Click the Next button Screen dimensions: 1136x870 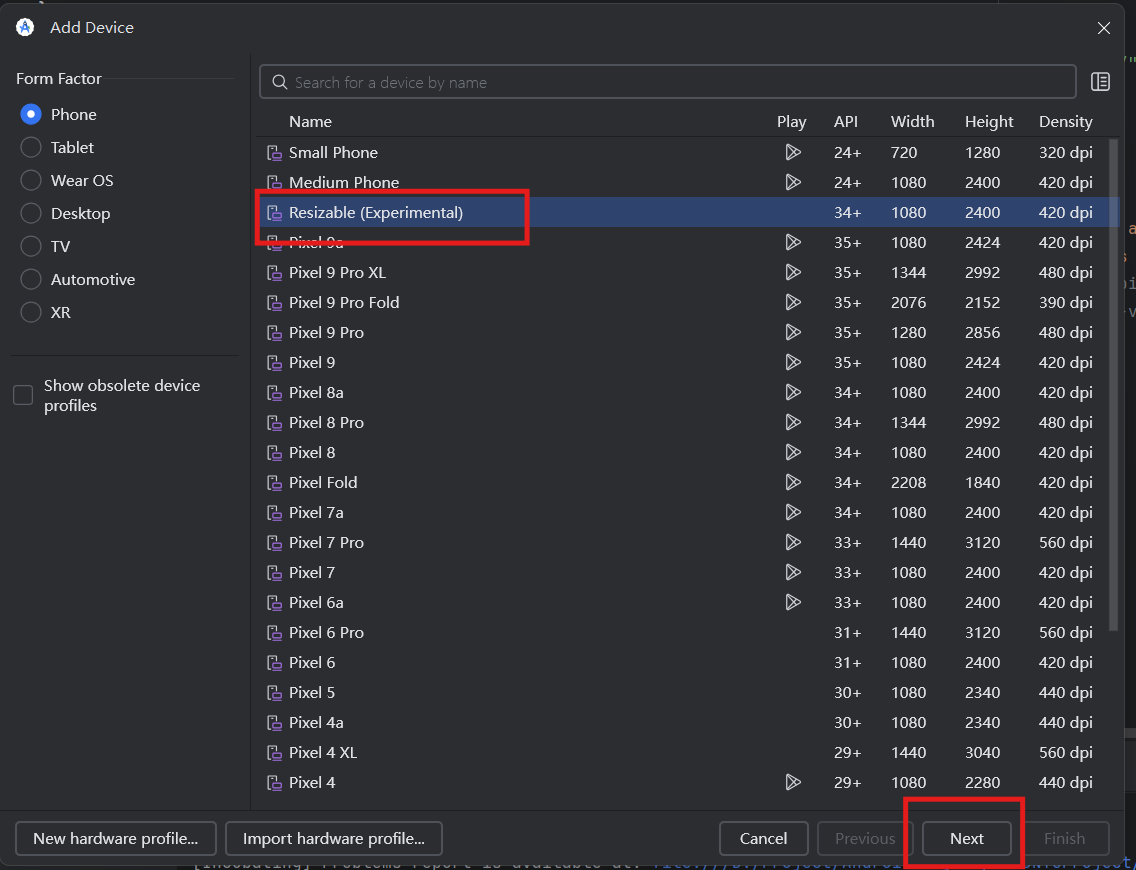tap(966, 838)
